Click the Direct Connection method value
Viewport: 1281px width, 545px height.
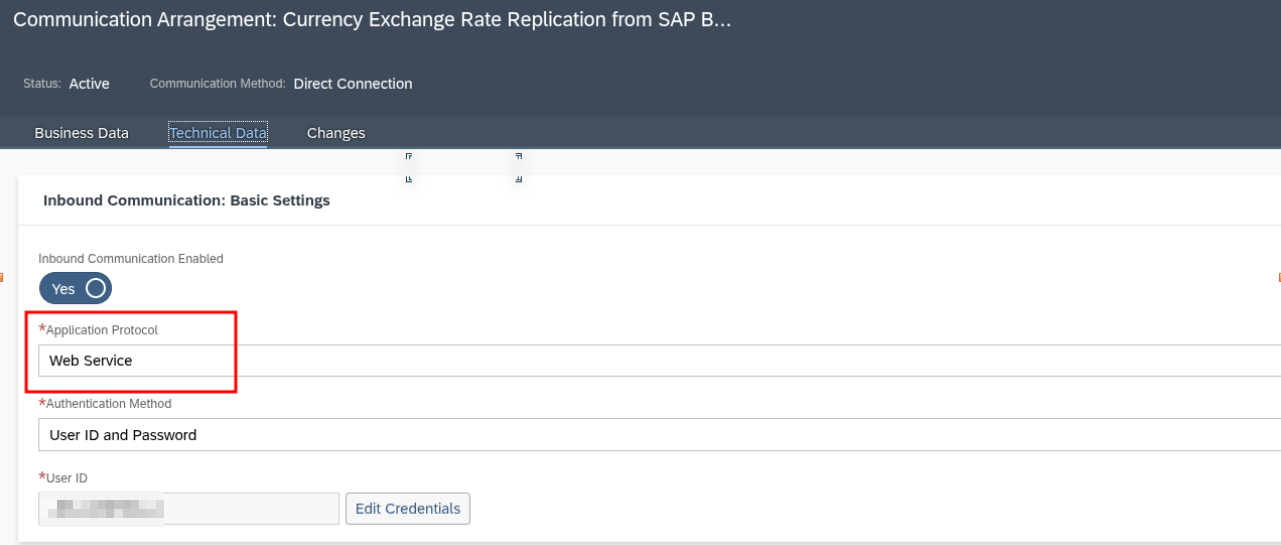point(353,84)
